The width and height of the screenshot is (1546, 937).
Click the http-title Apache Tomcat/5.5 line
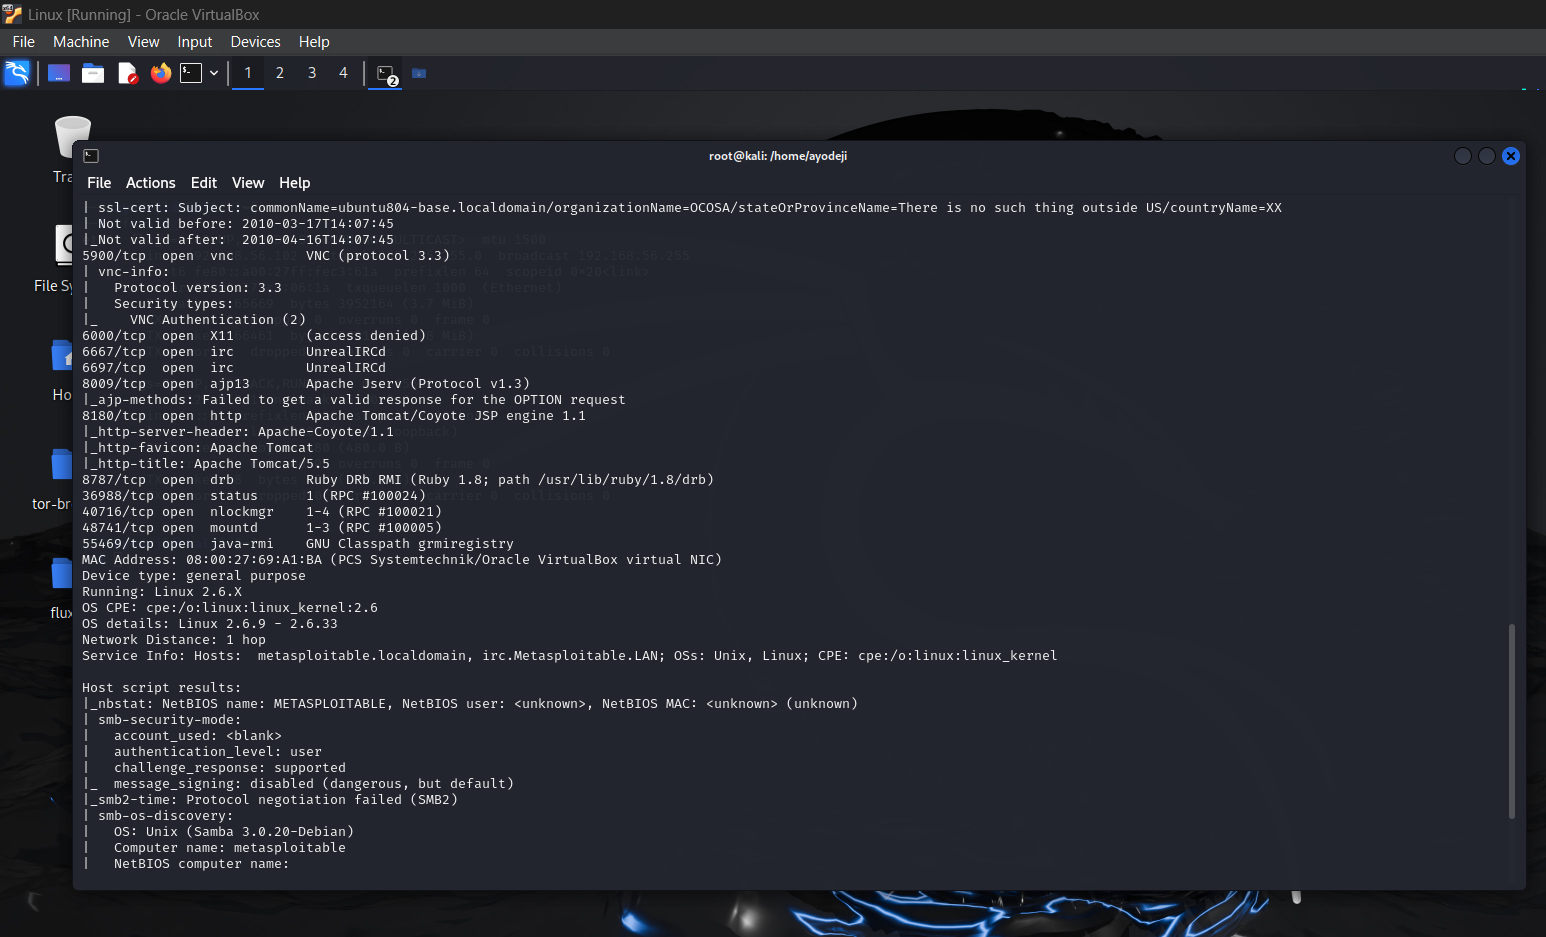[206, 464]
